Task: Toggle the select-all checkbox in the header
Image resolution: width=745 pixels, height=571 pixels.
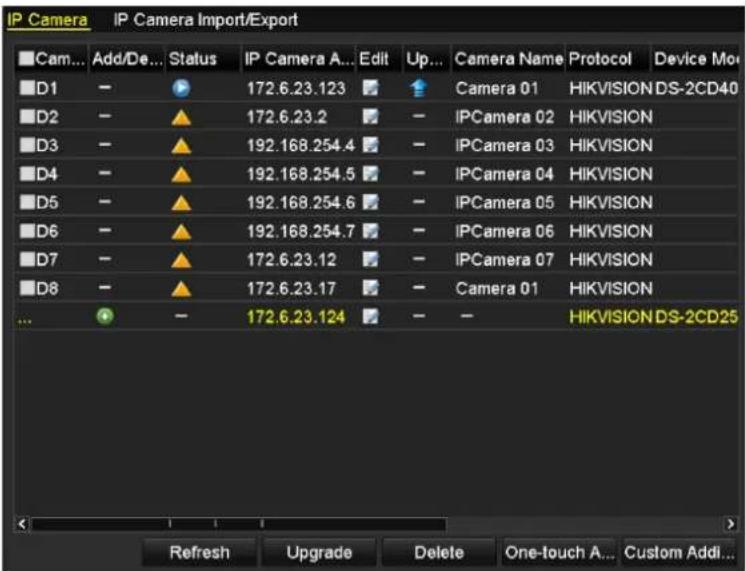Action: [x=26, y=58]
